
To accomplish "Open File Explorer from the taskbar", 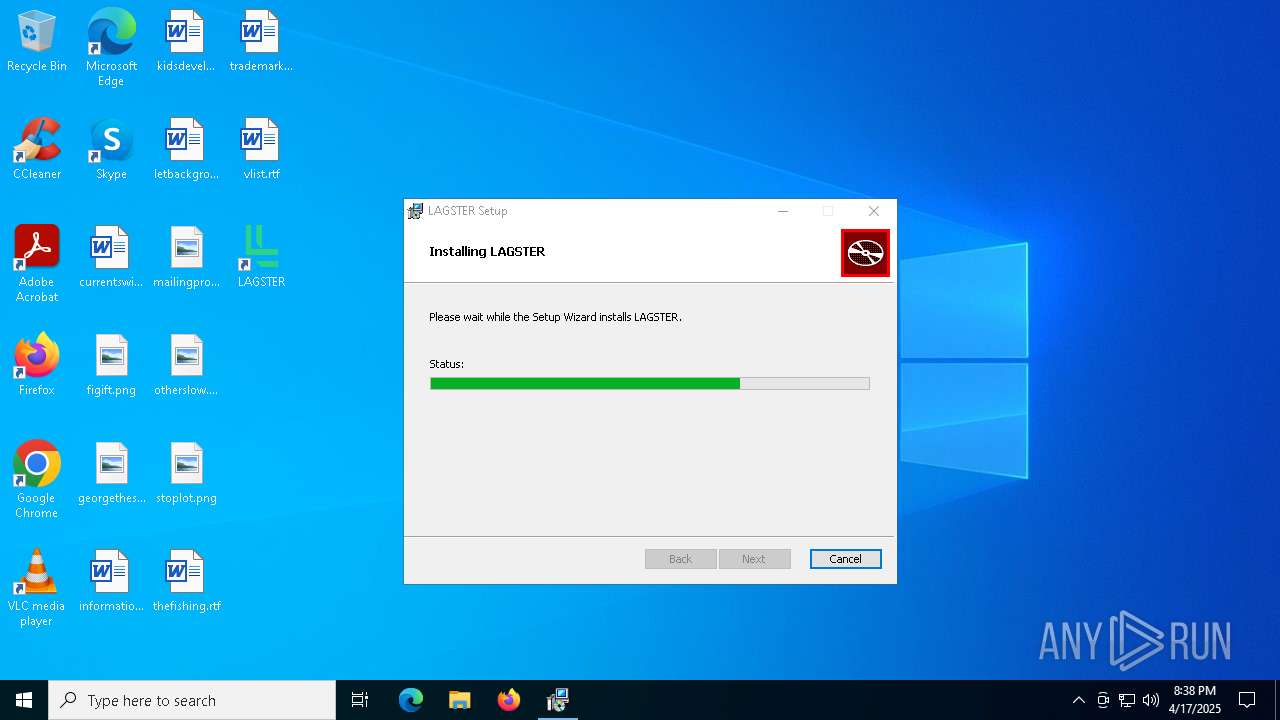I will [x=459, y=700].
